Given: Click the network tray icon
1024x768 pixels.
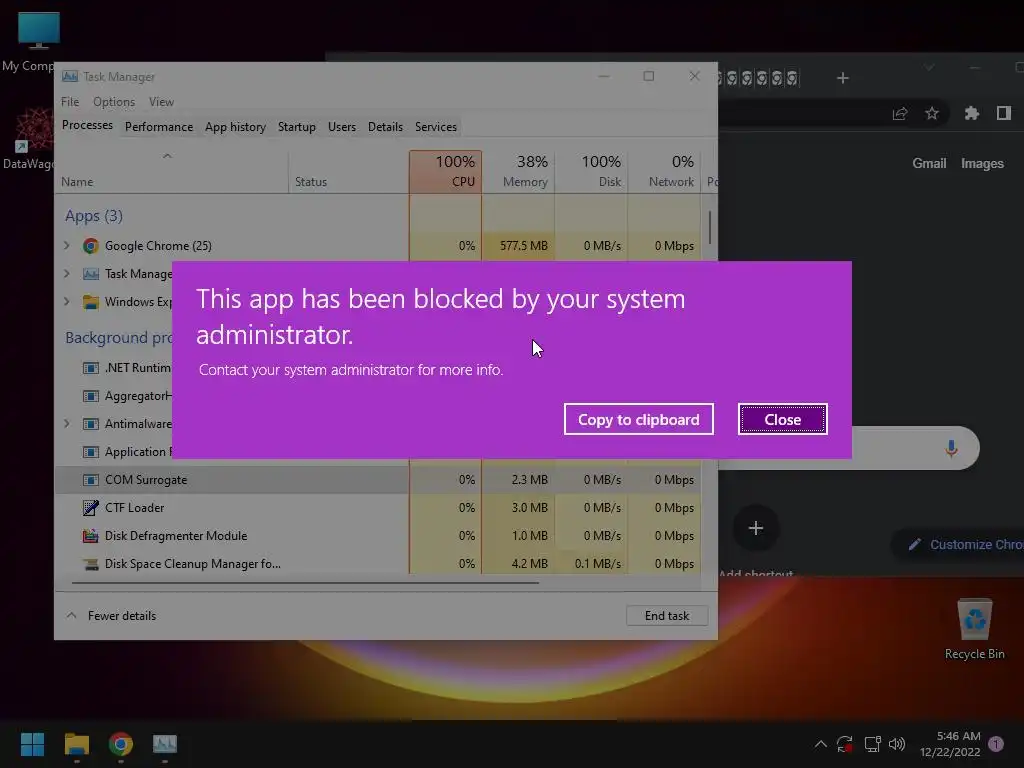Looking at the screenshot, I should coord(872,744).
